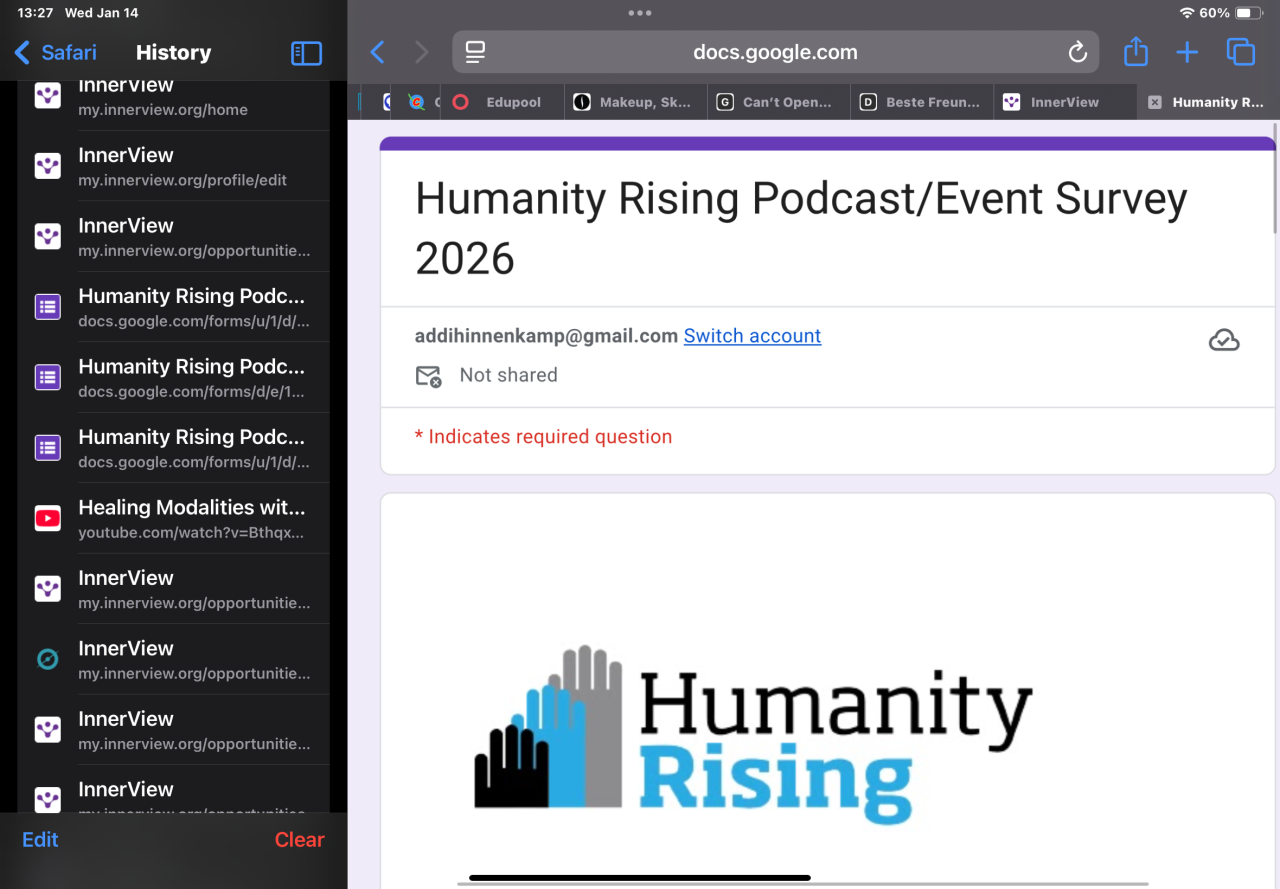1280x889 pixels.
Task: Go back using the browser back arrow
Action: [377, 53]
